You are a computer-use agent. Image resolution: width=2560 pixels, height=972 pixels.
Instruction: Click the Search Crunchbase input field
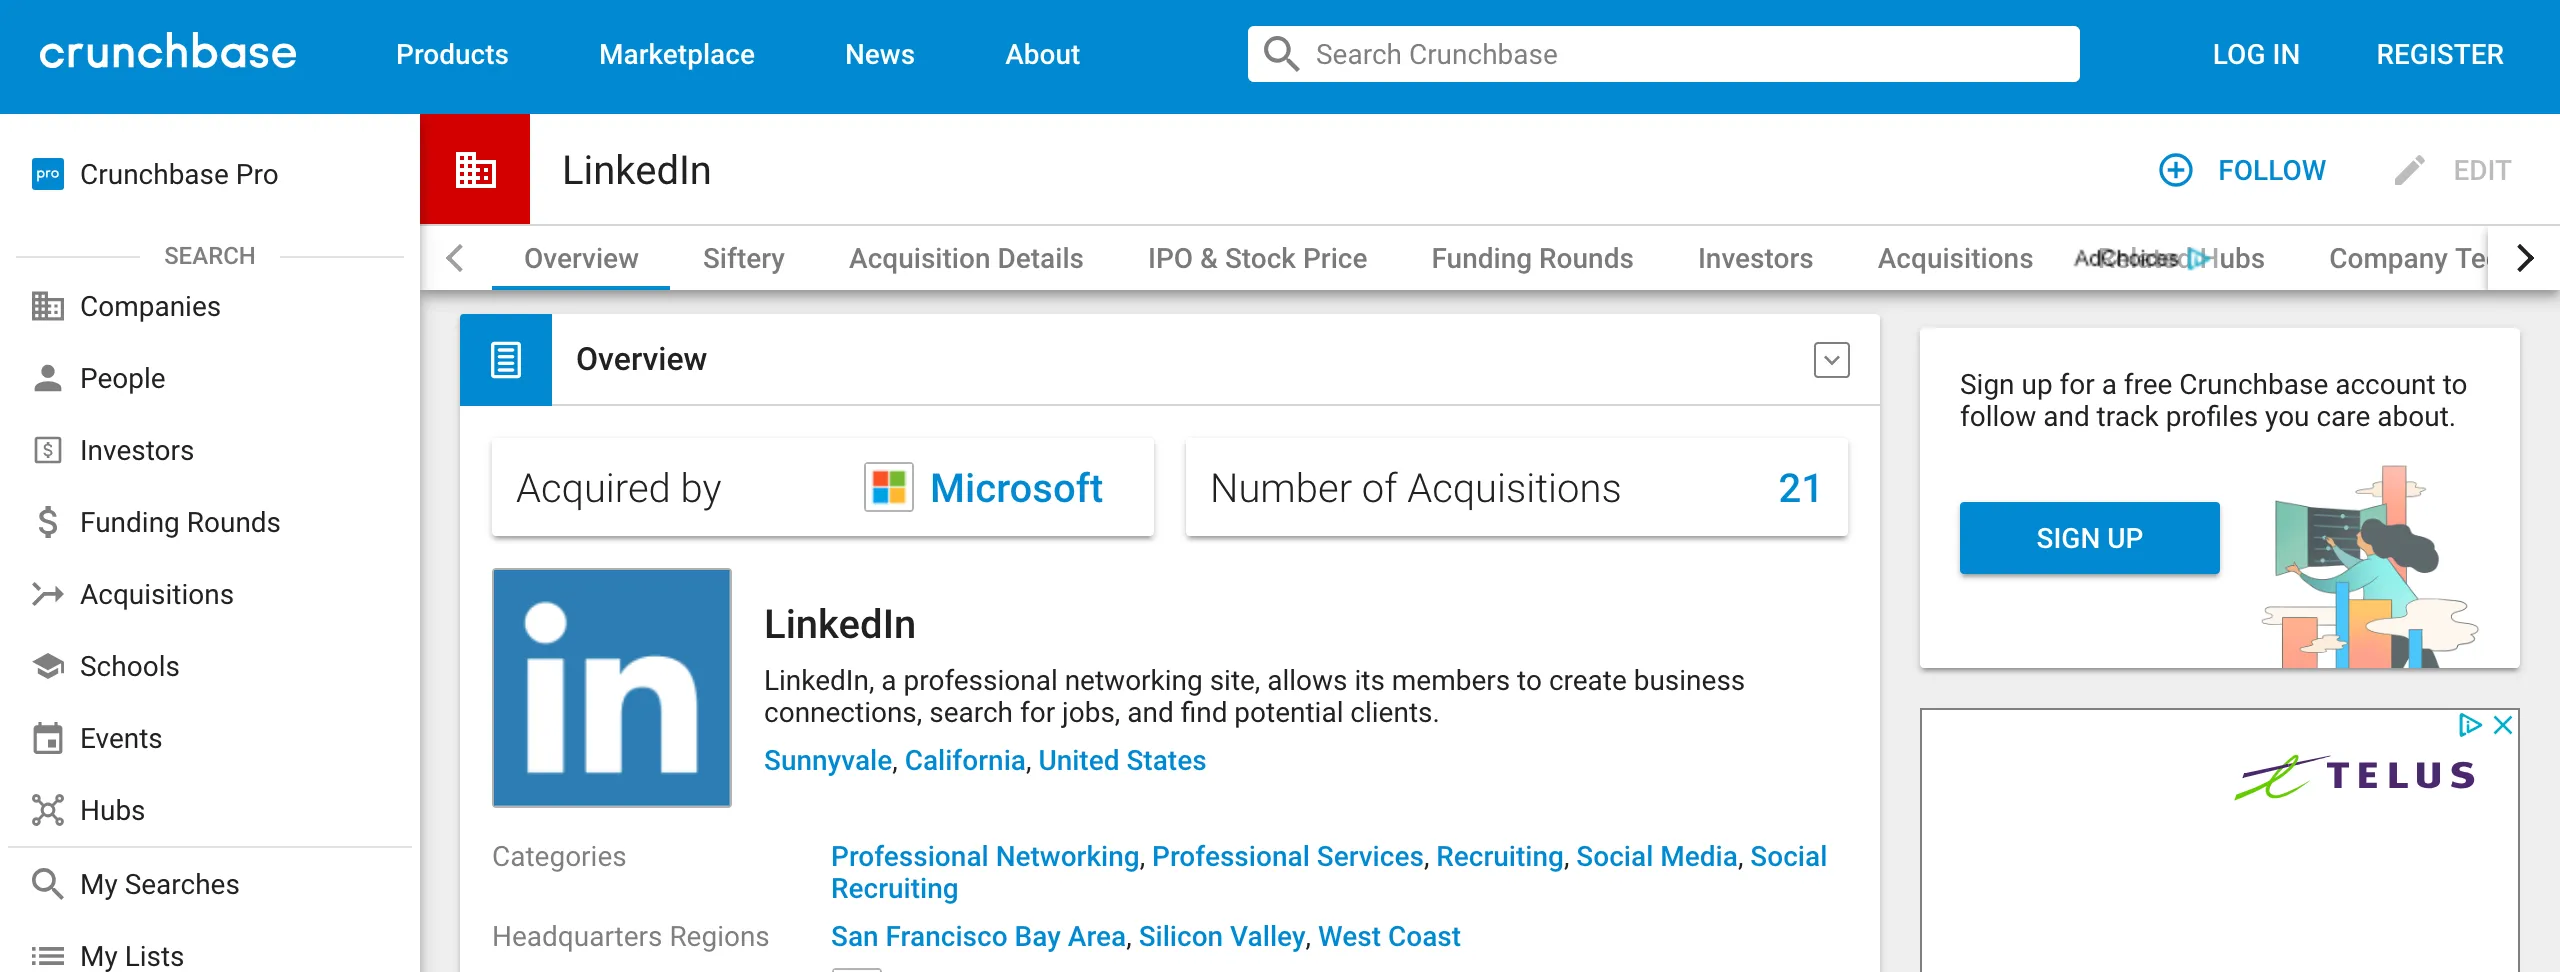pos(1663,54)
